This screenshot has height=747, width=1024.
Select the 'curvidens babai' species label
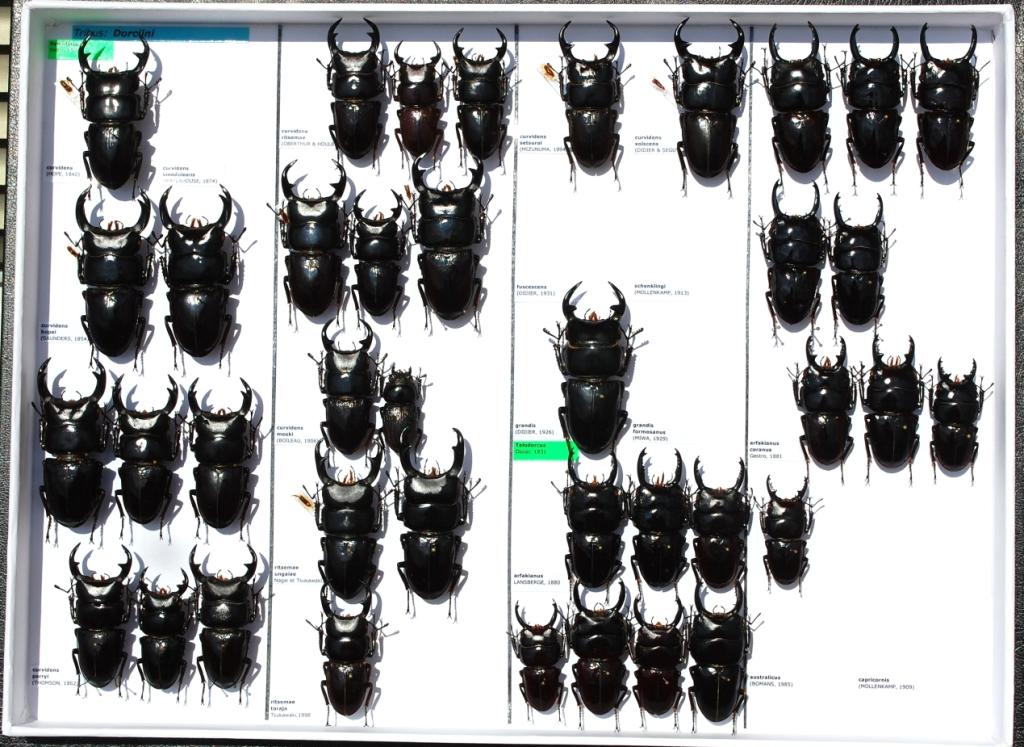64,331
